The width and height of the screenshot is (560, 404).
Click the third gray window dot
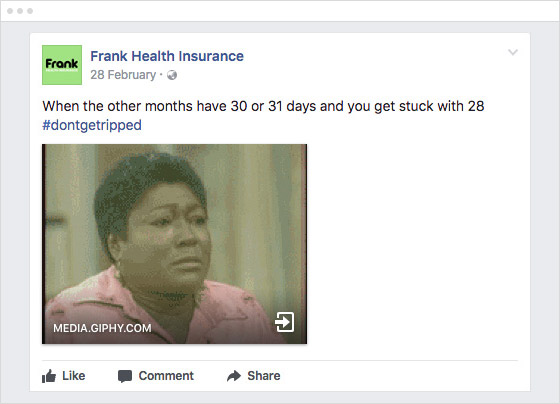(x=30, y=11)
